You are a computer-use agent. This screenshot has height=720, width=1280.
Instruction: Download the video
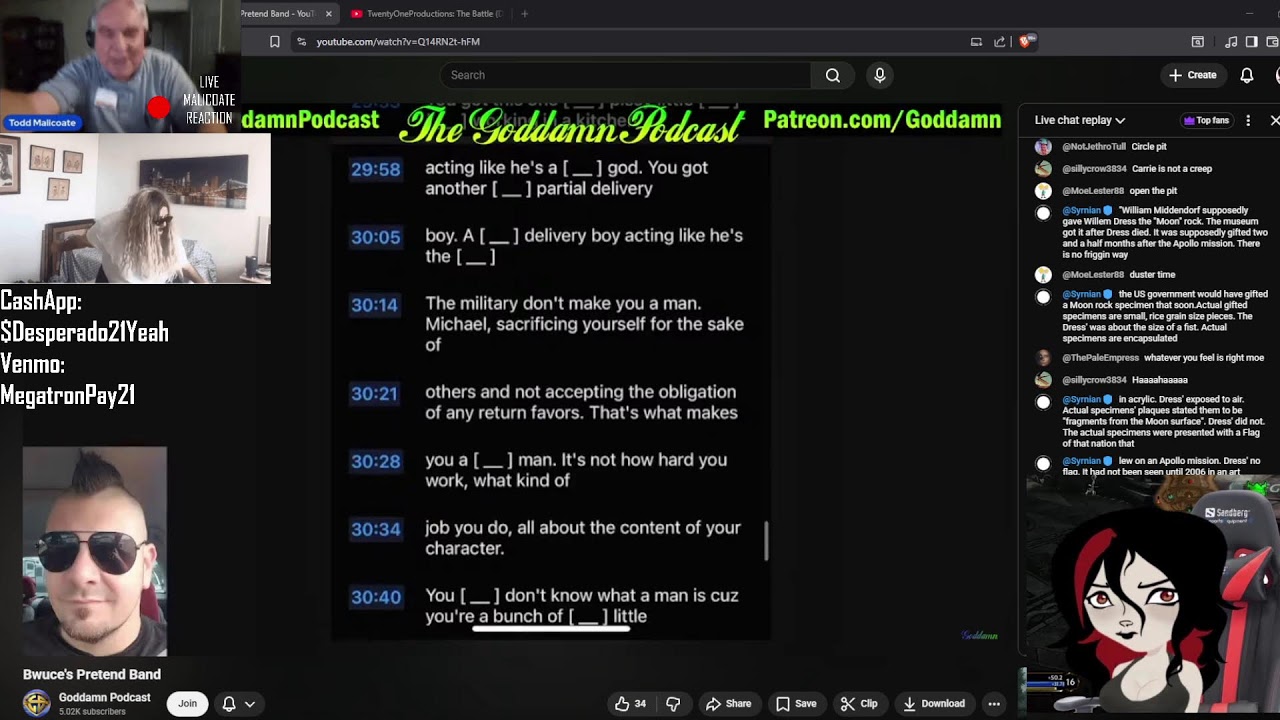[933, 704]
